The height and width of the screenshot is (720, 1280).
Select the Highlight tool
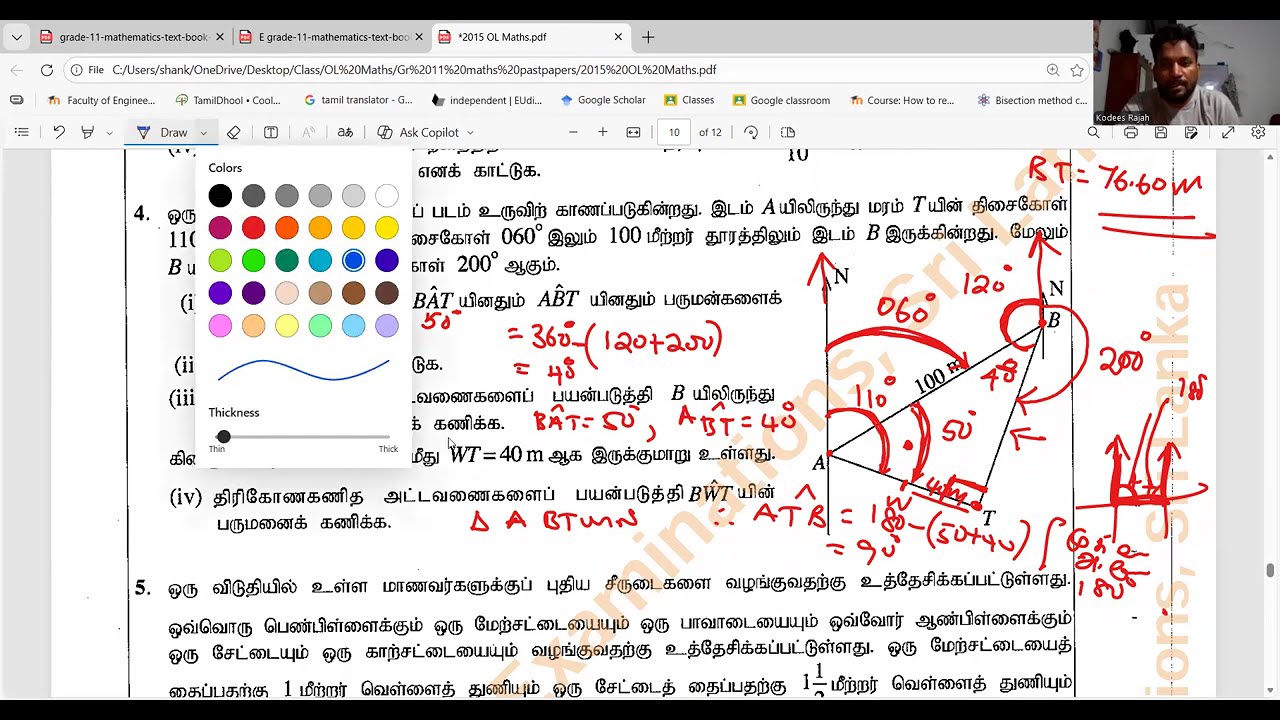(x=87, y=132)
